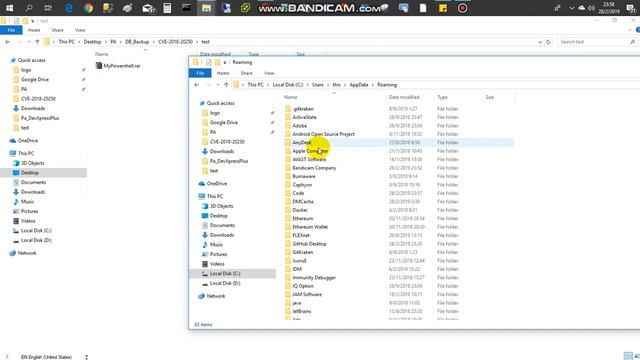Select OneDrive in test window sidebar

click(x=28, y=140)
